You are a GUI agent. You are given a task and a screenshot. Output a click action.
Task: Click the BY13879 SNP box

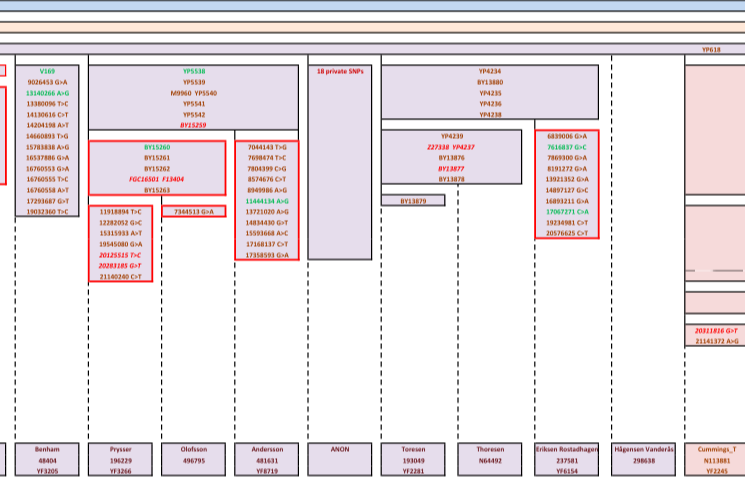coord(413,201)
